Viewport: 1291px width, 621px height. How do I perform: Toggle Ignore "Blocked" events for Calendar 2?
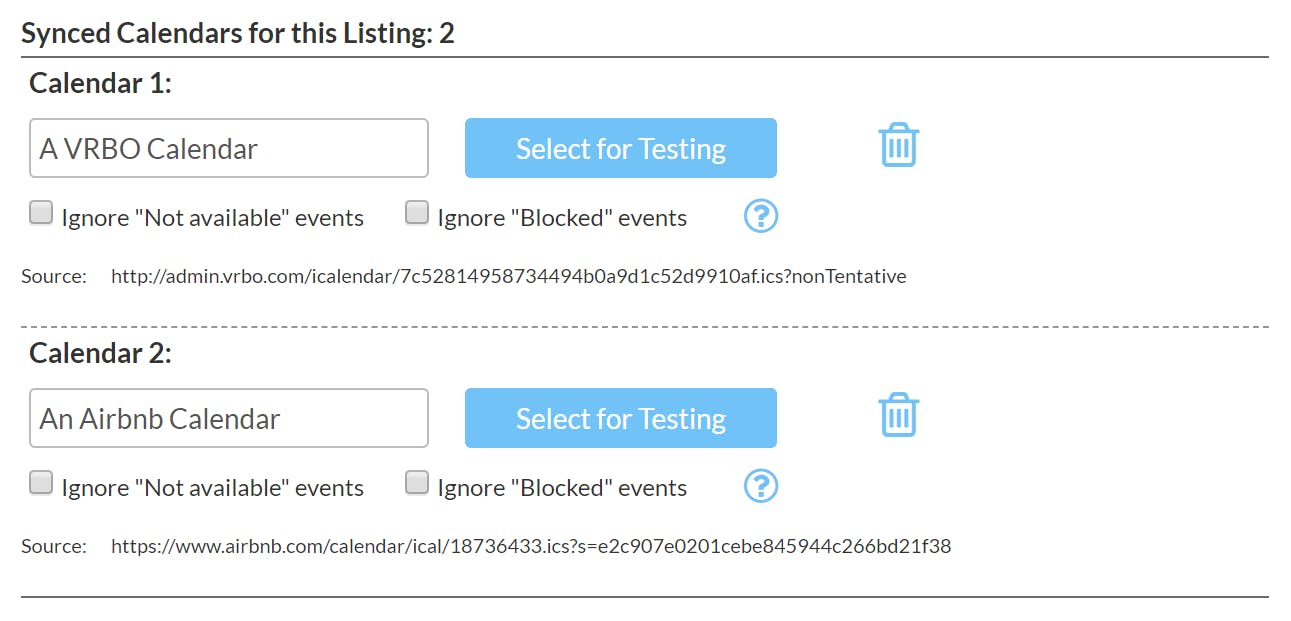coord(417,483)
